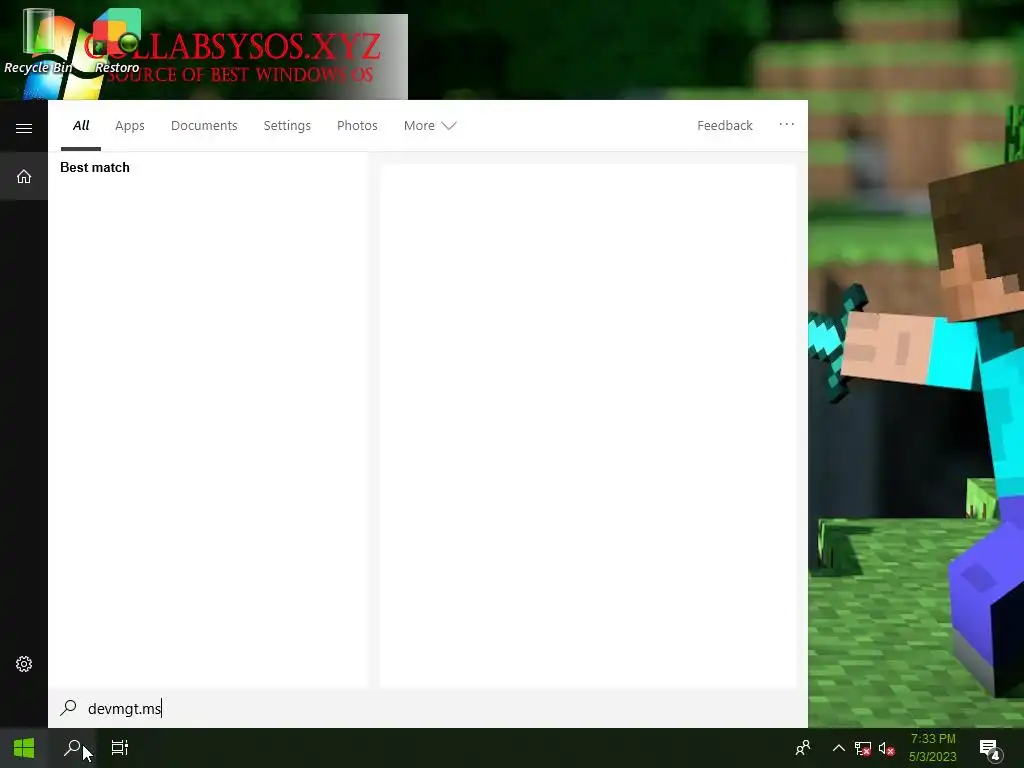The width and height of the screenshot is (1024, 768).
Task: Show hidden tray icons chevron
Action: 839,748
